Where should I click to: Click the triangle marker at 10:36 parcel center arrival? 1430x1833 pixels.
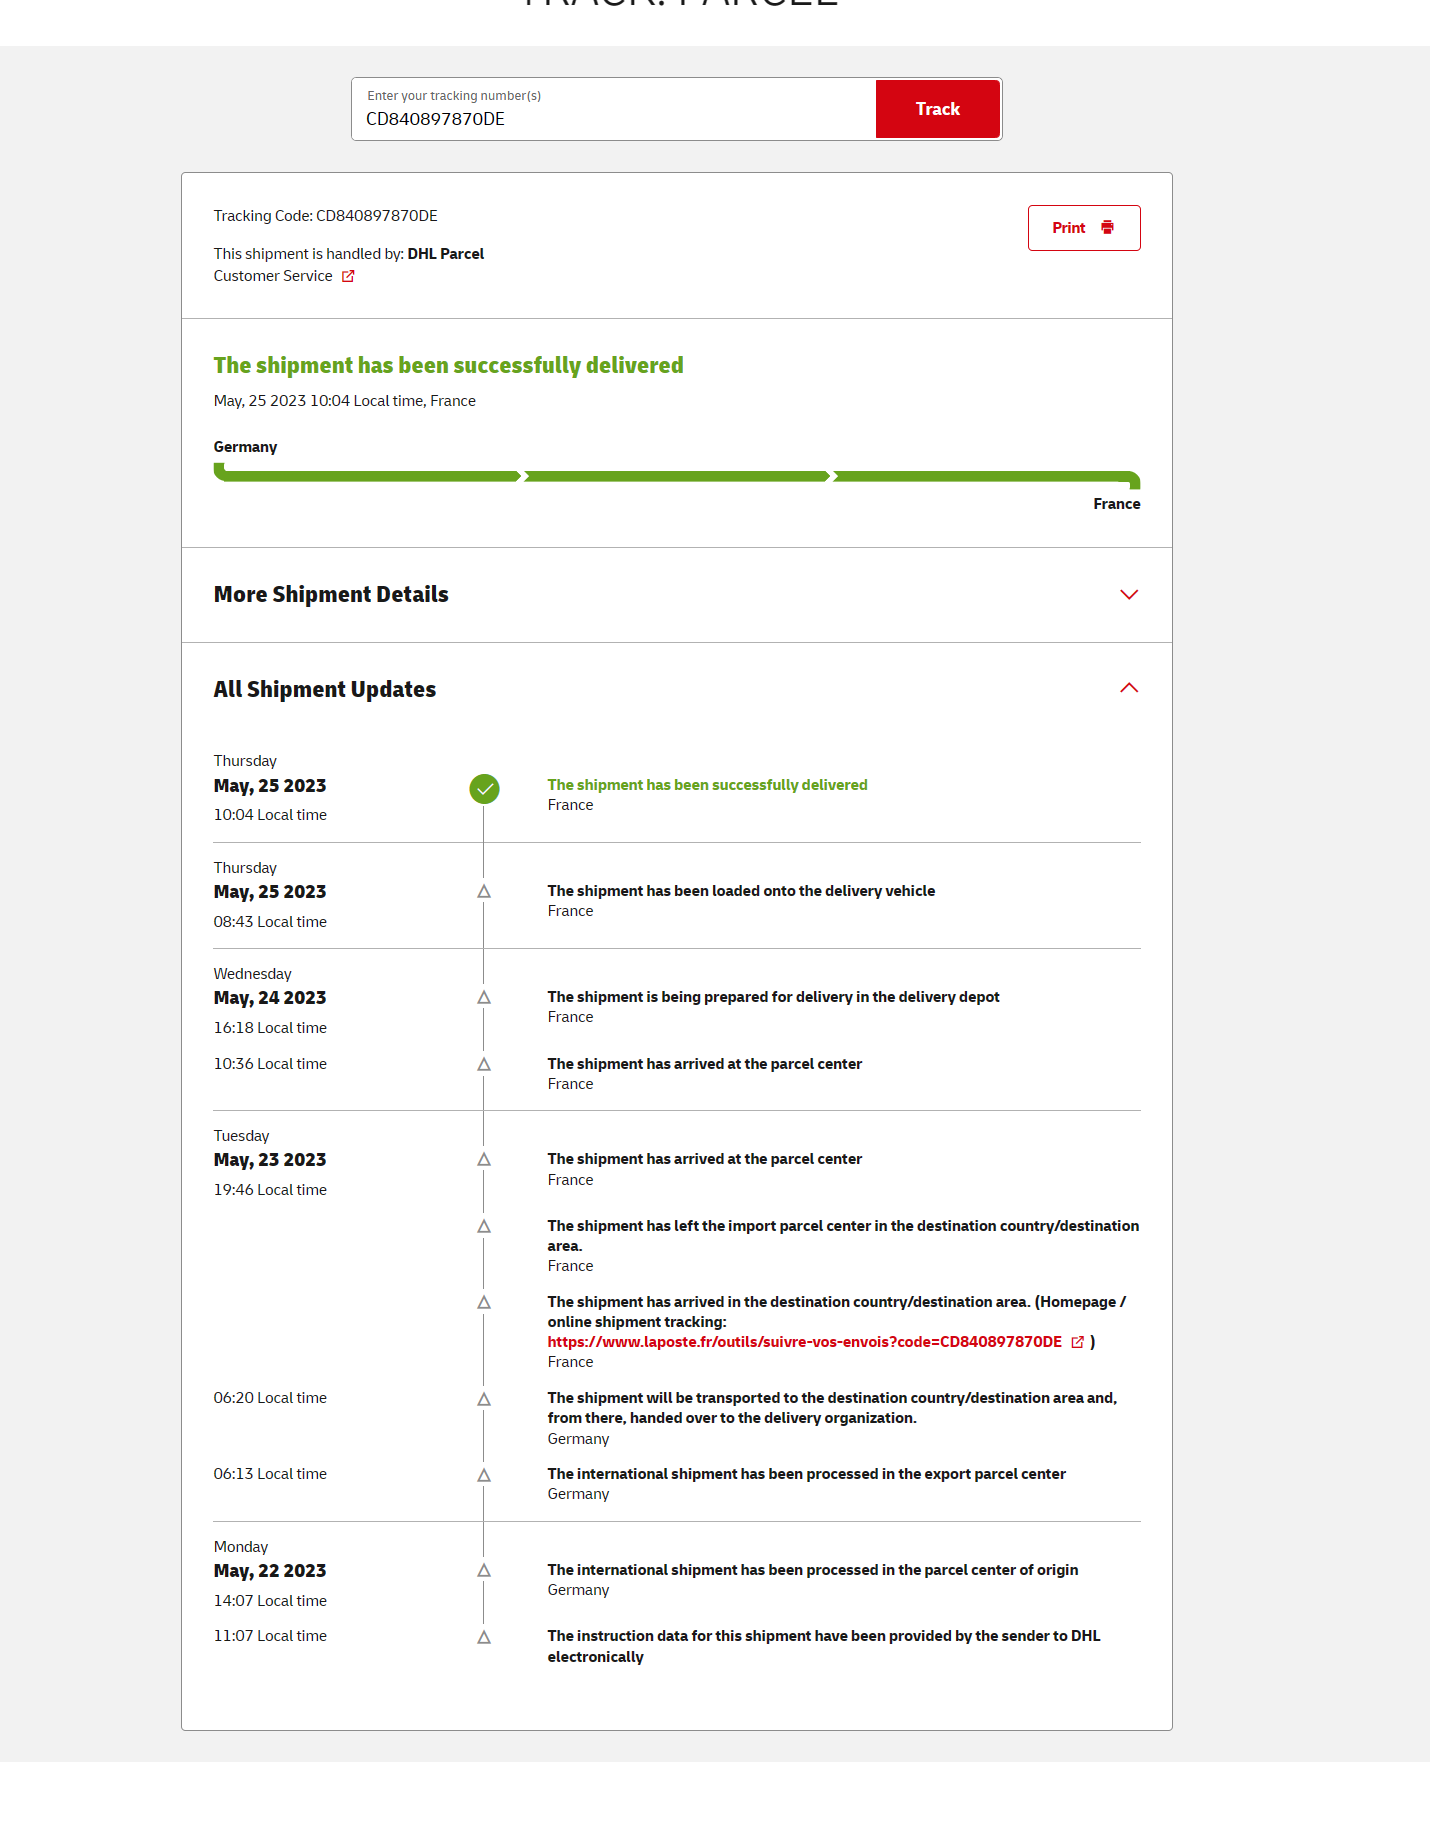pos(484,1064)
